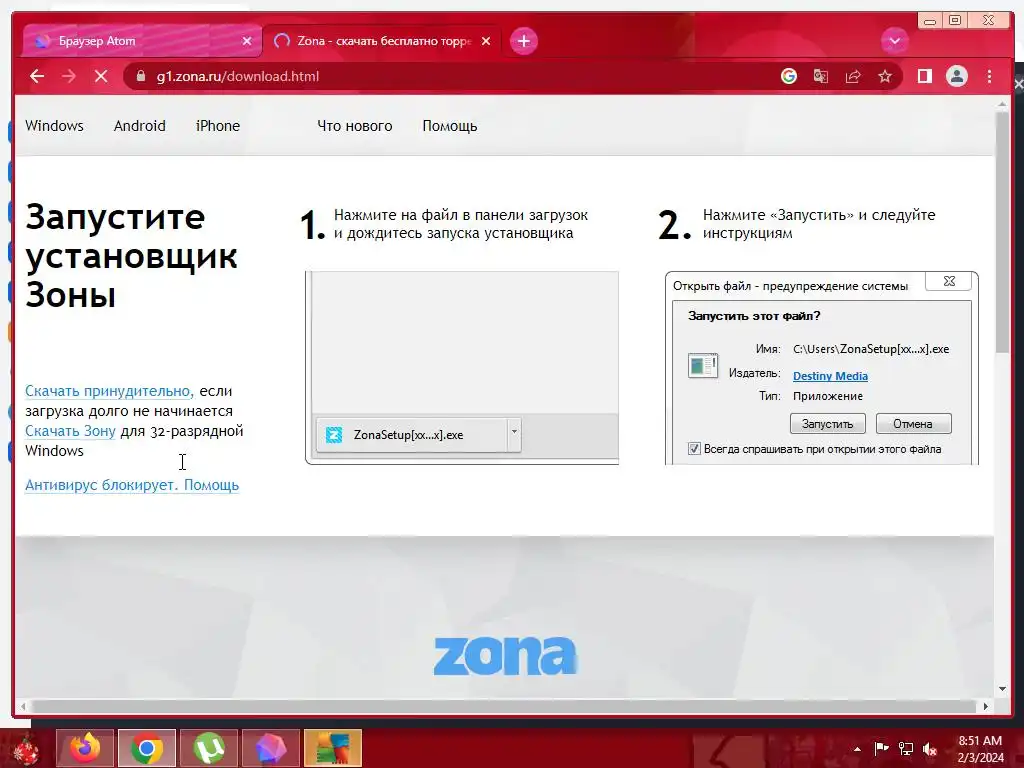
Task: Open Что нового page
Action: click(355, 125)
